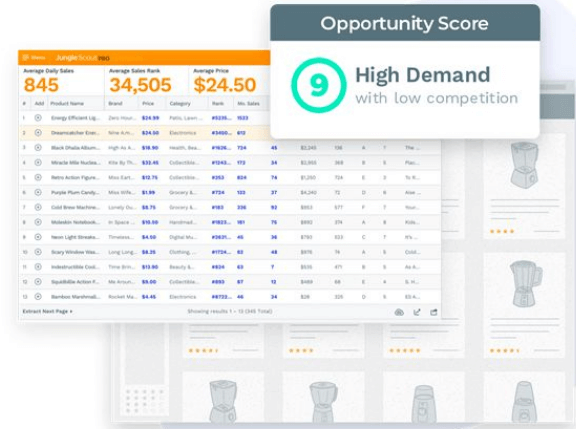Add Cold Brew Machine product via plus icon
Viewport: 576px width, 429px height.
(x=38, y=207)
